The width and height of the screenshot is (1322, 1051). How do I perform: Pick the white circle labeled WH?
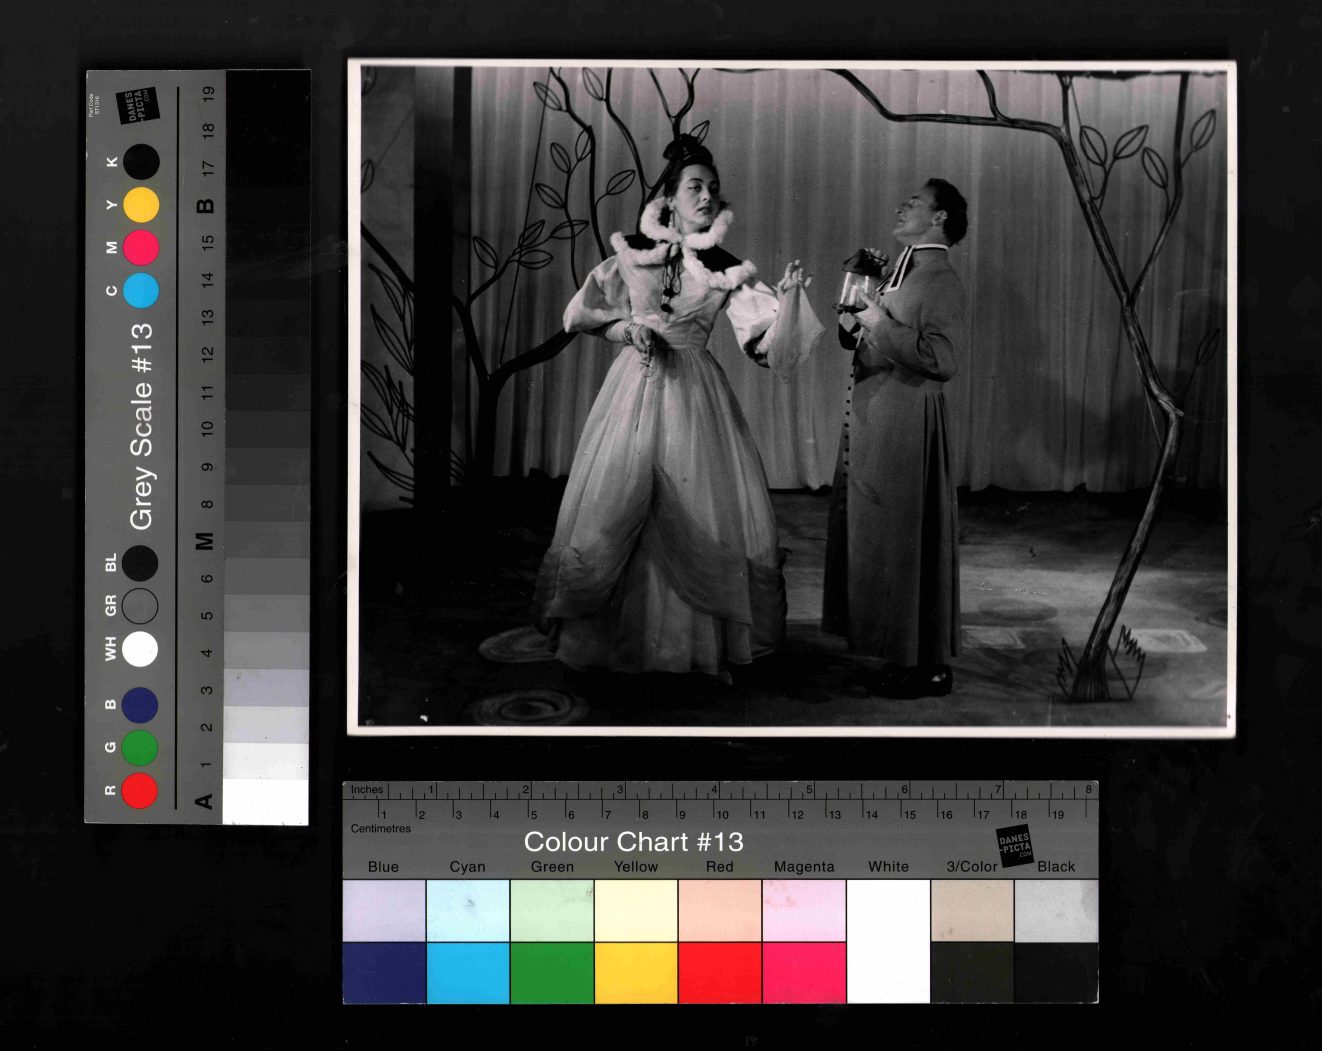[x=140, y=648]
